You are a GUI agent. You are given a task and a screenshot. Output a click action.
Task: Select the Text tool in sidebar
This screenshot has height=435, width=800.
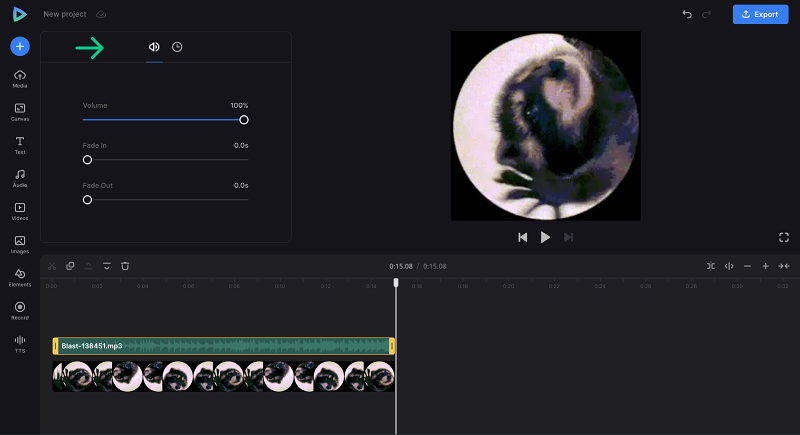[x=20, y=145]
